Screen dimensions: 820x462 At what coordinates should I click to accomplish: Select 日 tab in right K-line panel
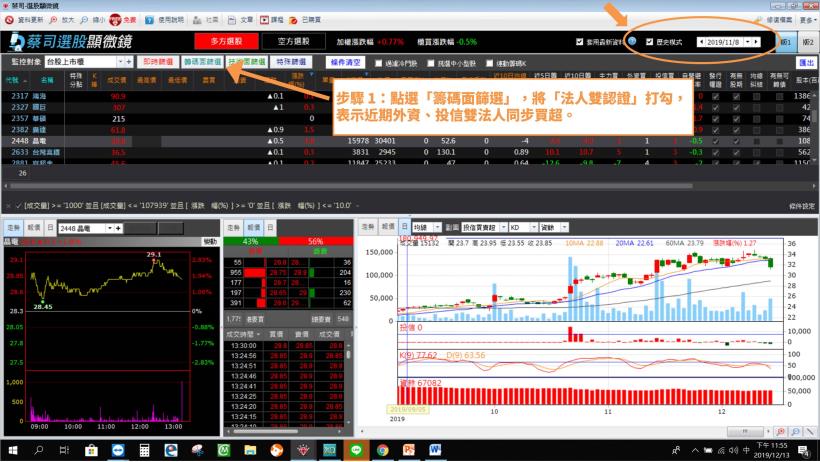(x=405, y=227)
